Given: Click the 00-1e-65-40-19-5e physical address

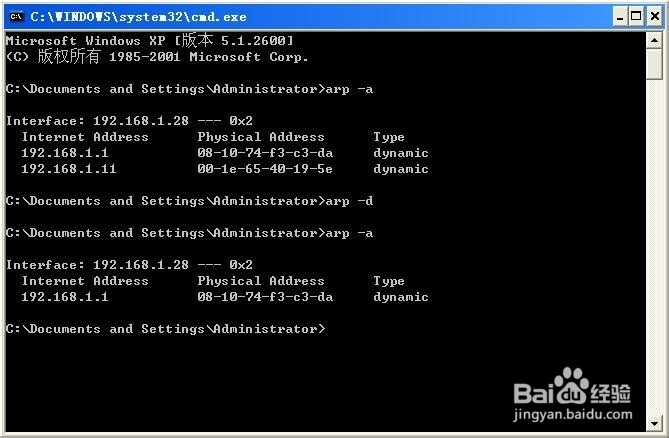Looking at the screenshot, I should coord(265,169).
